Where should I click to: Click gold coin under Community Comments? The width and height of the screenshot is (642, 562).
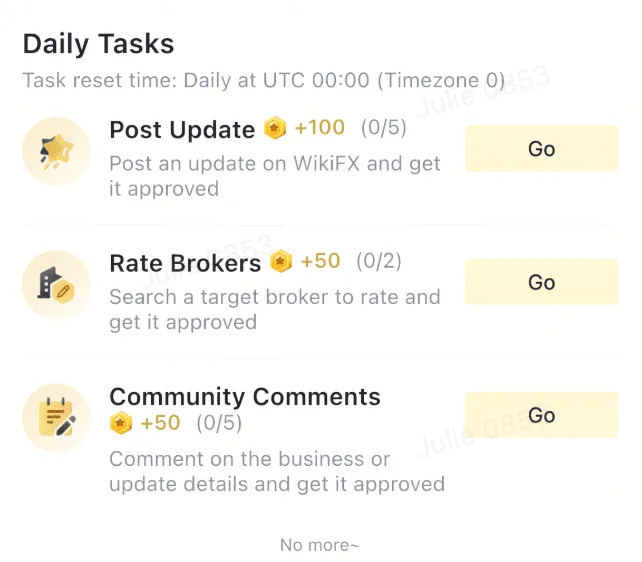[121, 423]
